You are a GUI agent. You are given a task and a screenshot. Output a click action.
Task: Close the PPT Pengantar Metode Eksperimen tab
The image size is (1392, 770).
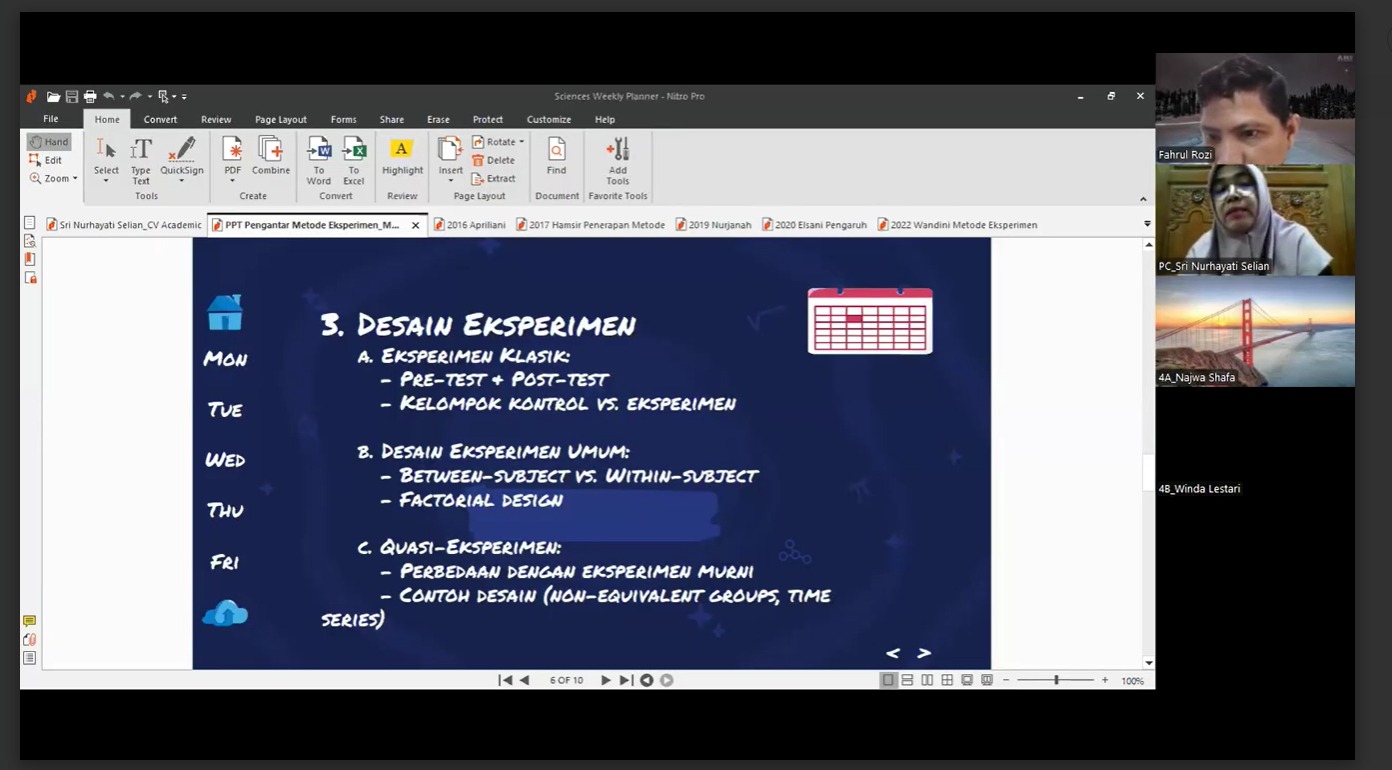[x=416, y=225]
